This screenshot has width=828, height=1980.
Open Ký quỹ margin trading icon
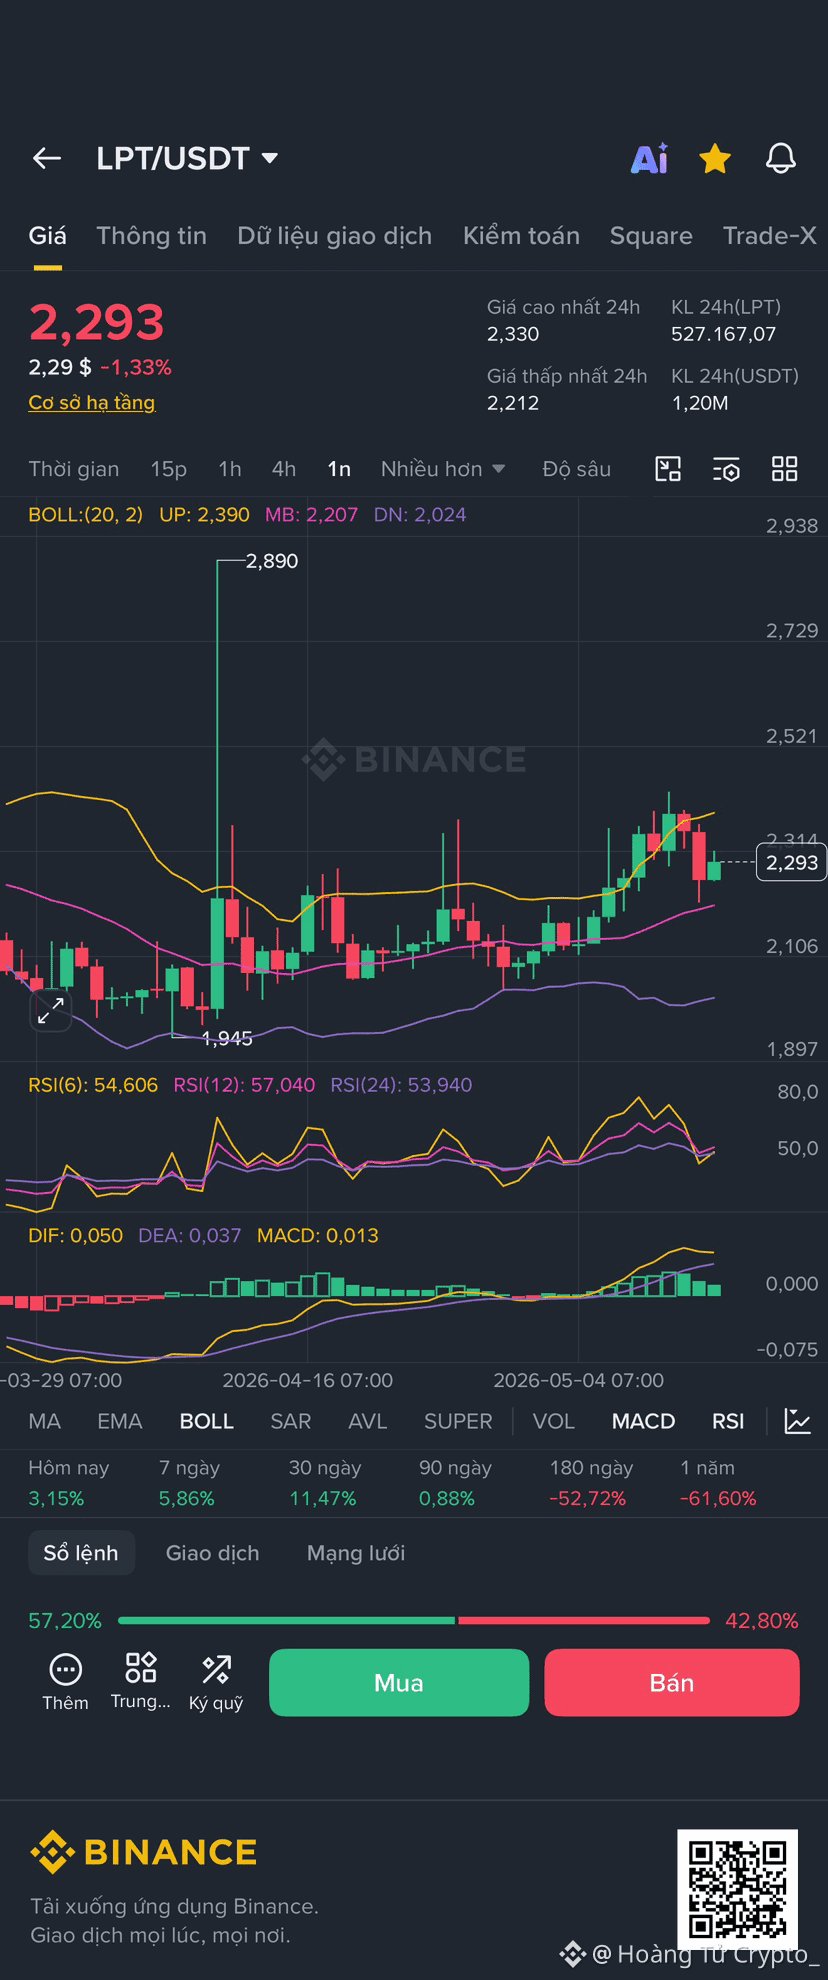pos(216,1682)
